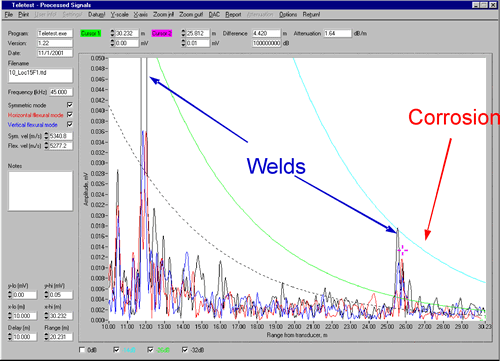The width and height of the screenshot is (500, 361).
Task: Open the File menu
Action: [x=9, y=14]
